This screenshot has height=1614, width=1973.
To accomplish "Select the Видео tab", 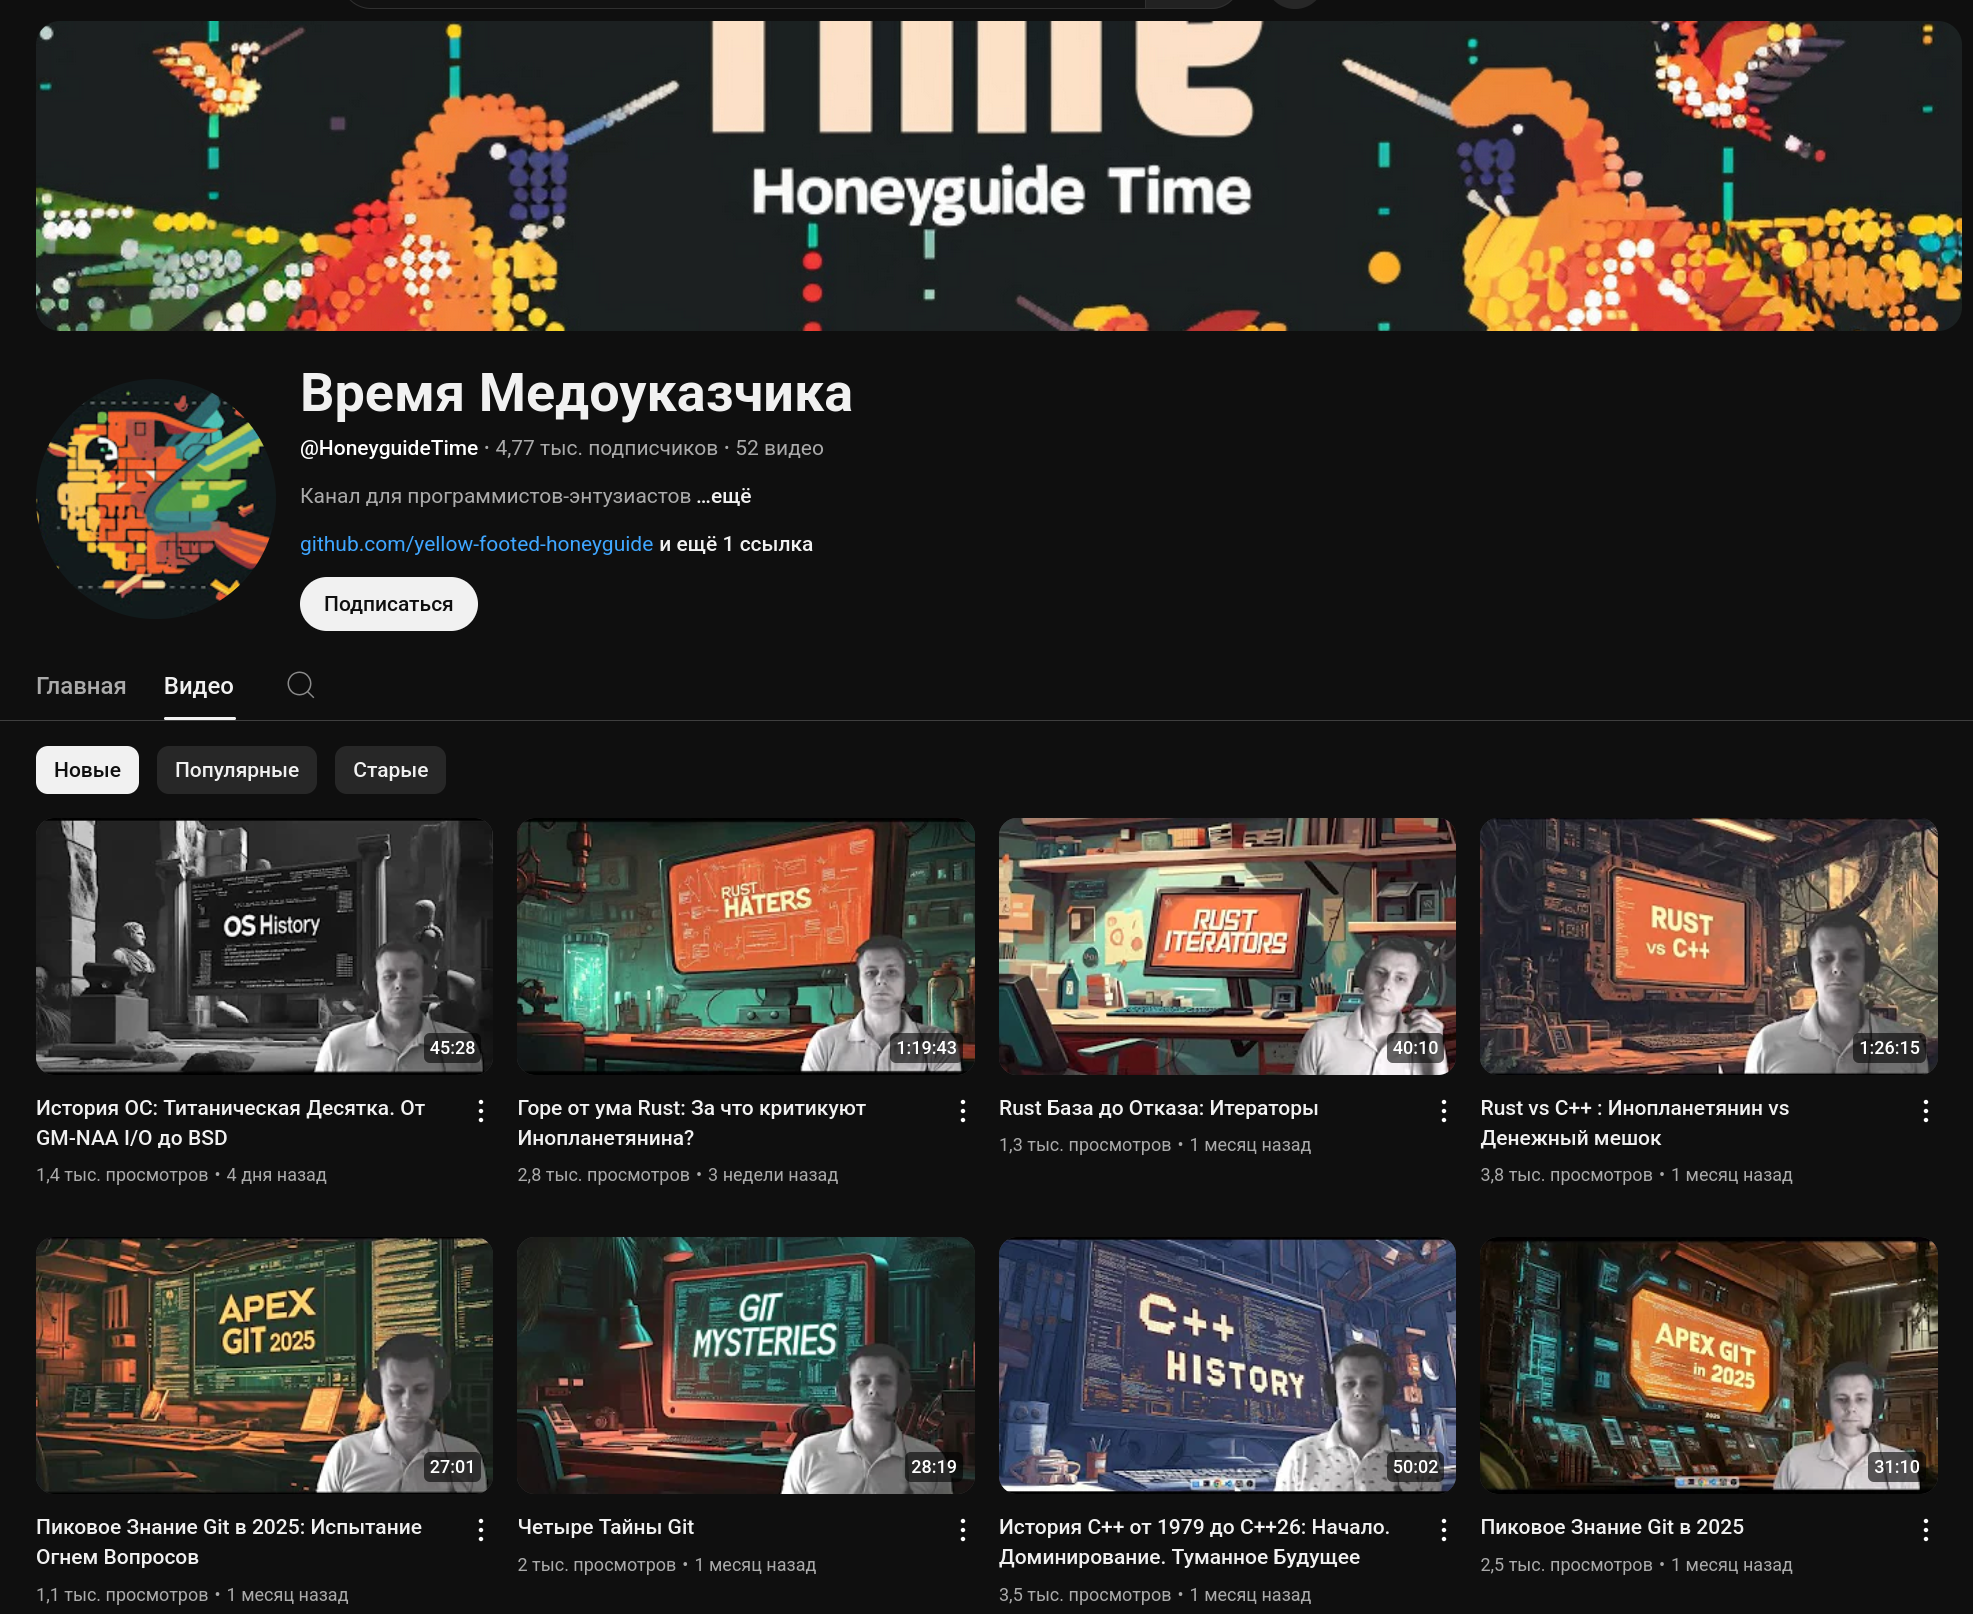I will tap(199, 686).
